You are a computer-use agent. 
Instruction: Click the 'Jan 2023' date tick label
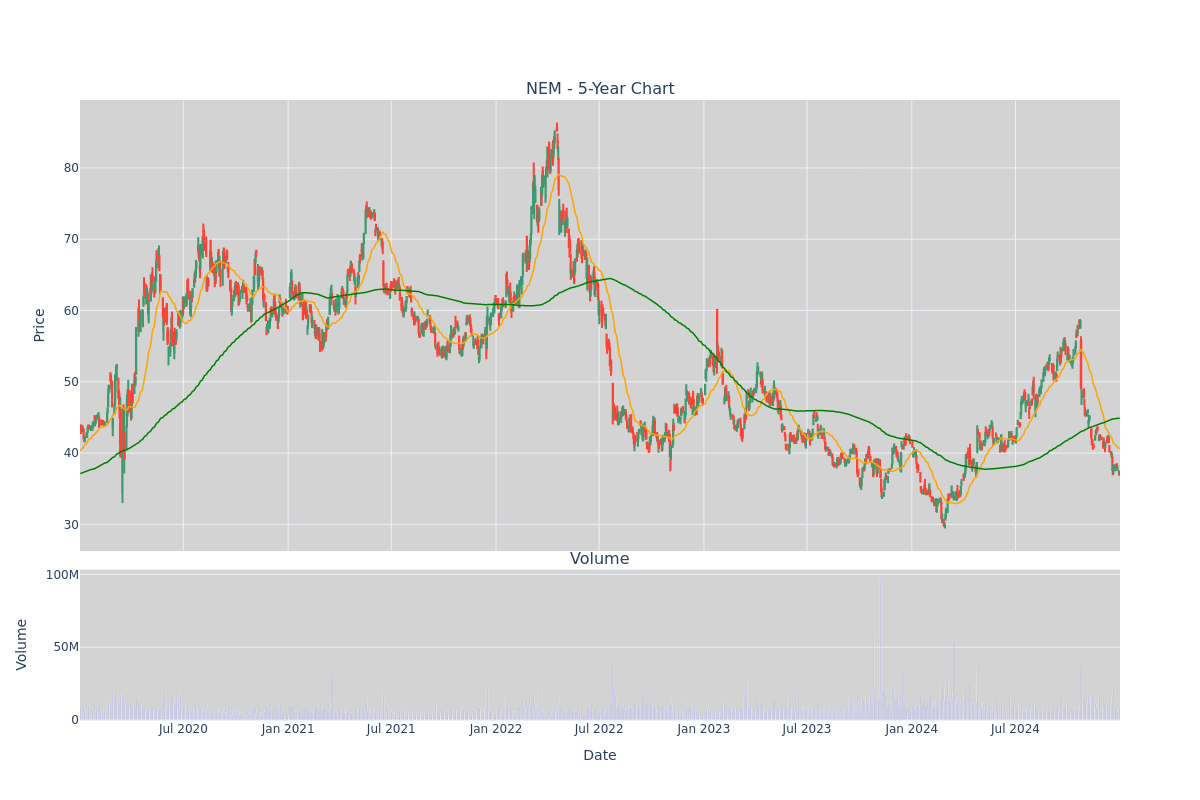tap(704, 729)
